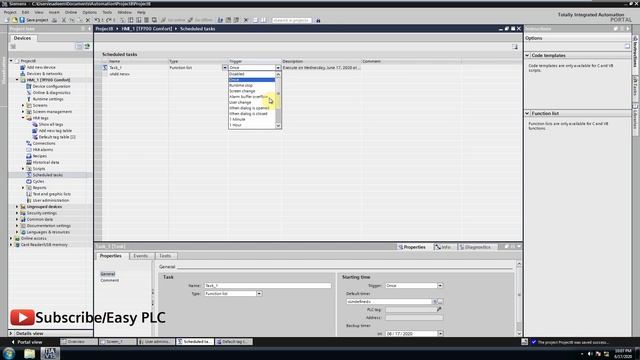Switch to the Events tab

[x=141, y=256]
